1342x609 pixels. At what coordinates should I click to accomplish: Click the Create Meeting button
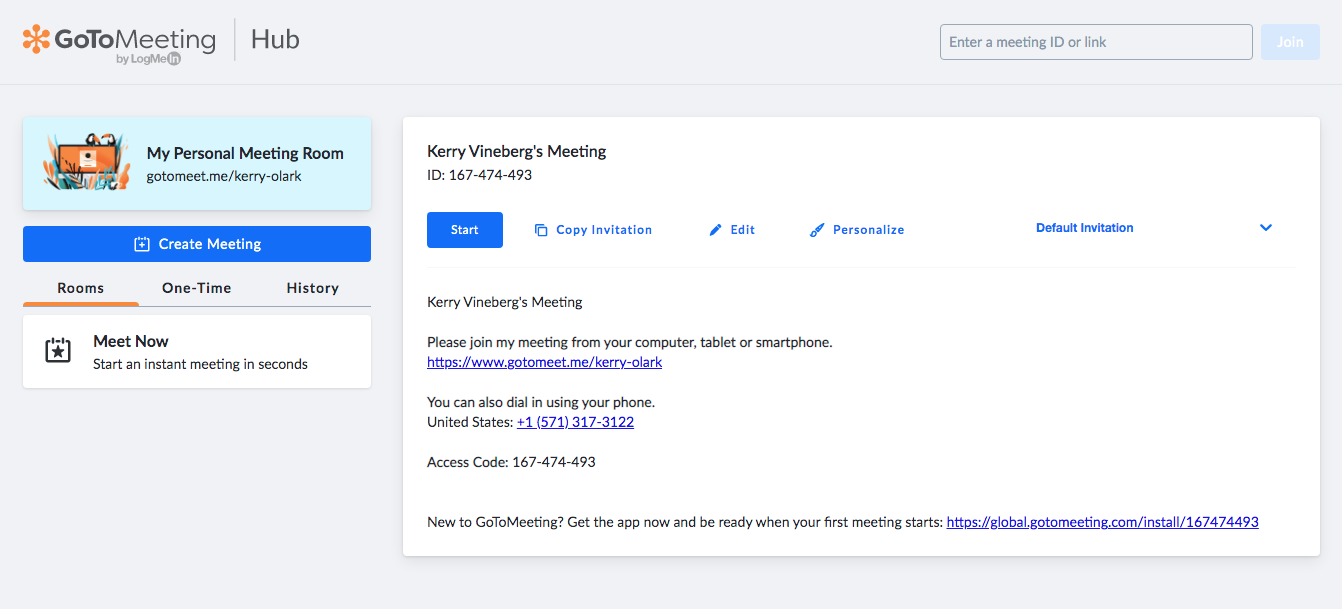coord(197,244)
